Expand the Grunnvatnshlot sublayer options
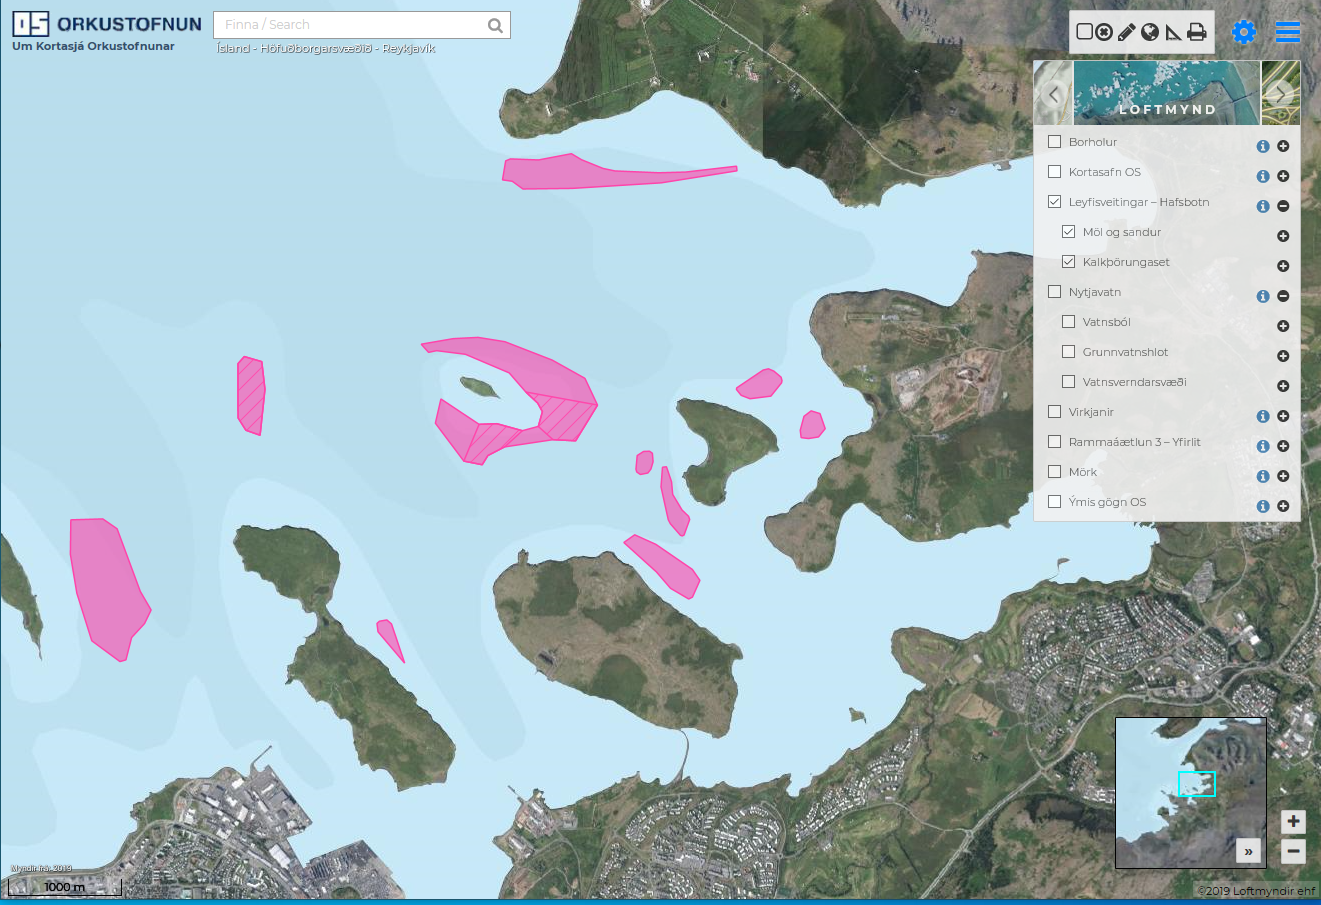This screenshot has width=1321, height=905. (x=1283, y=356)
